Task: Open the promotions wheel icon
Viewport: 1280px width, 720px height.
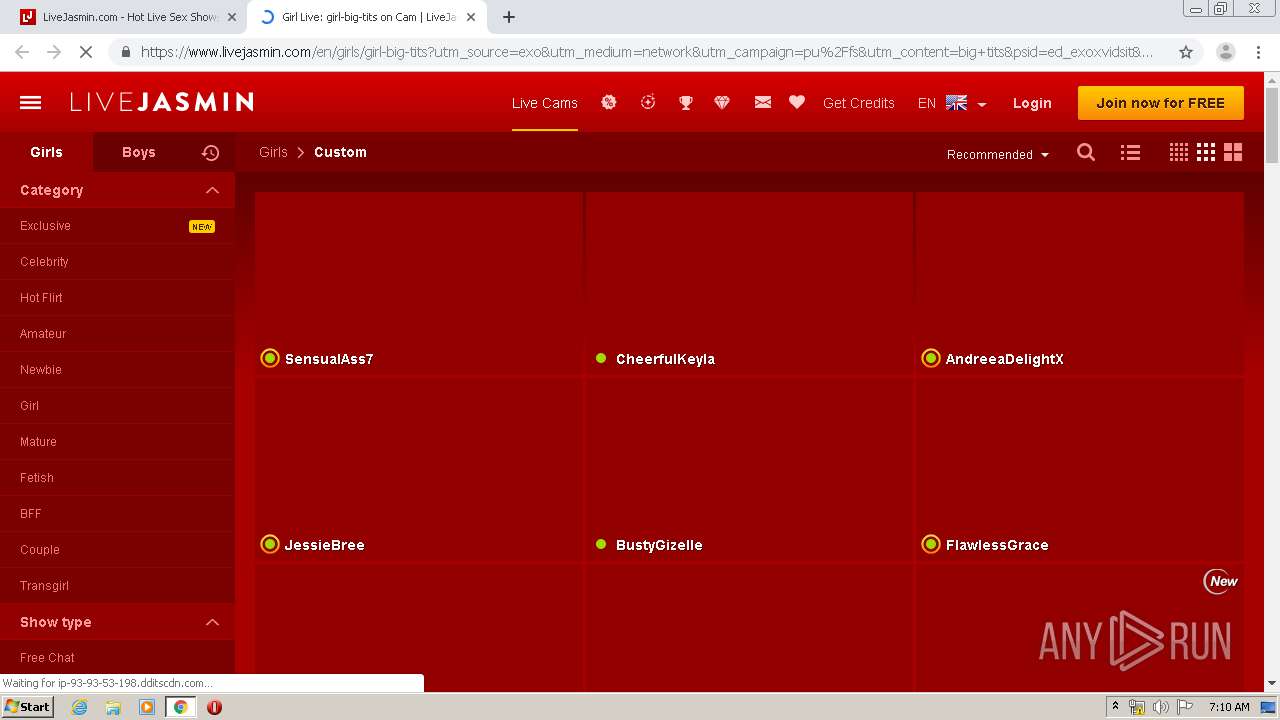Action: 648,102
